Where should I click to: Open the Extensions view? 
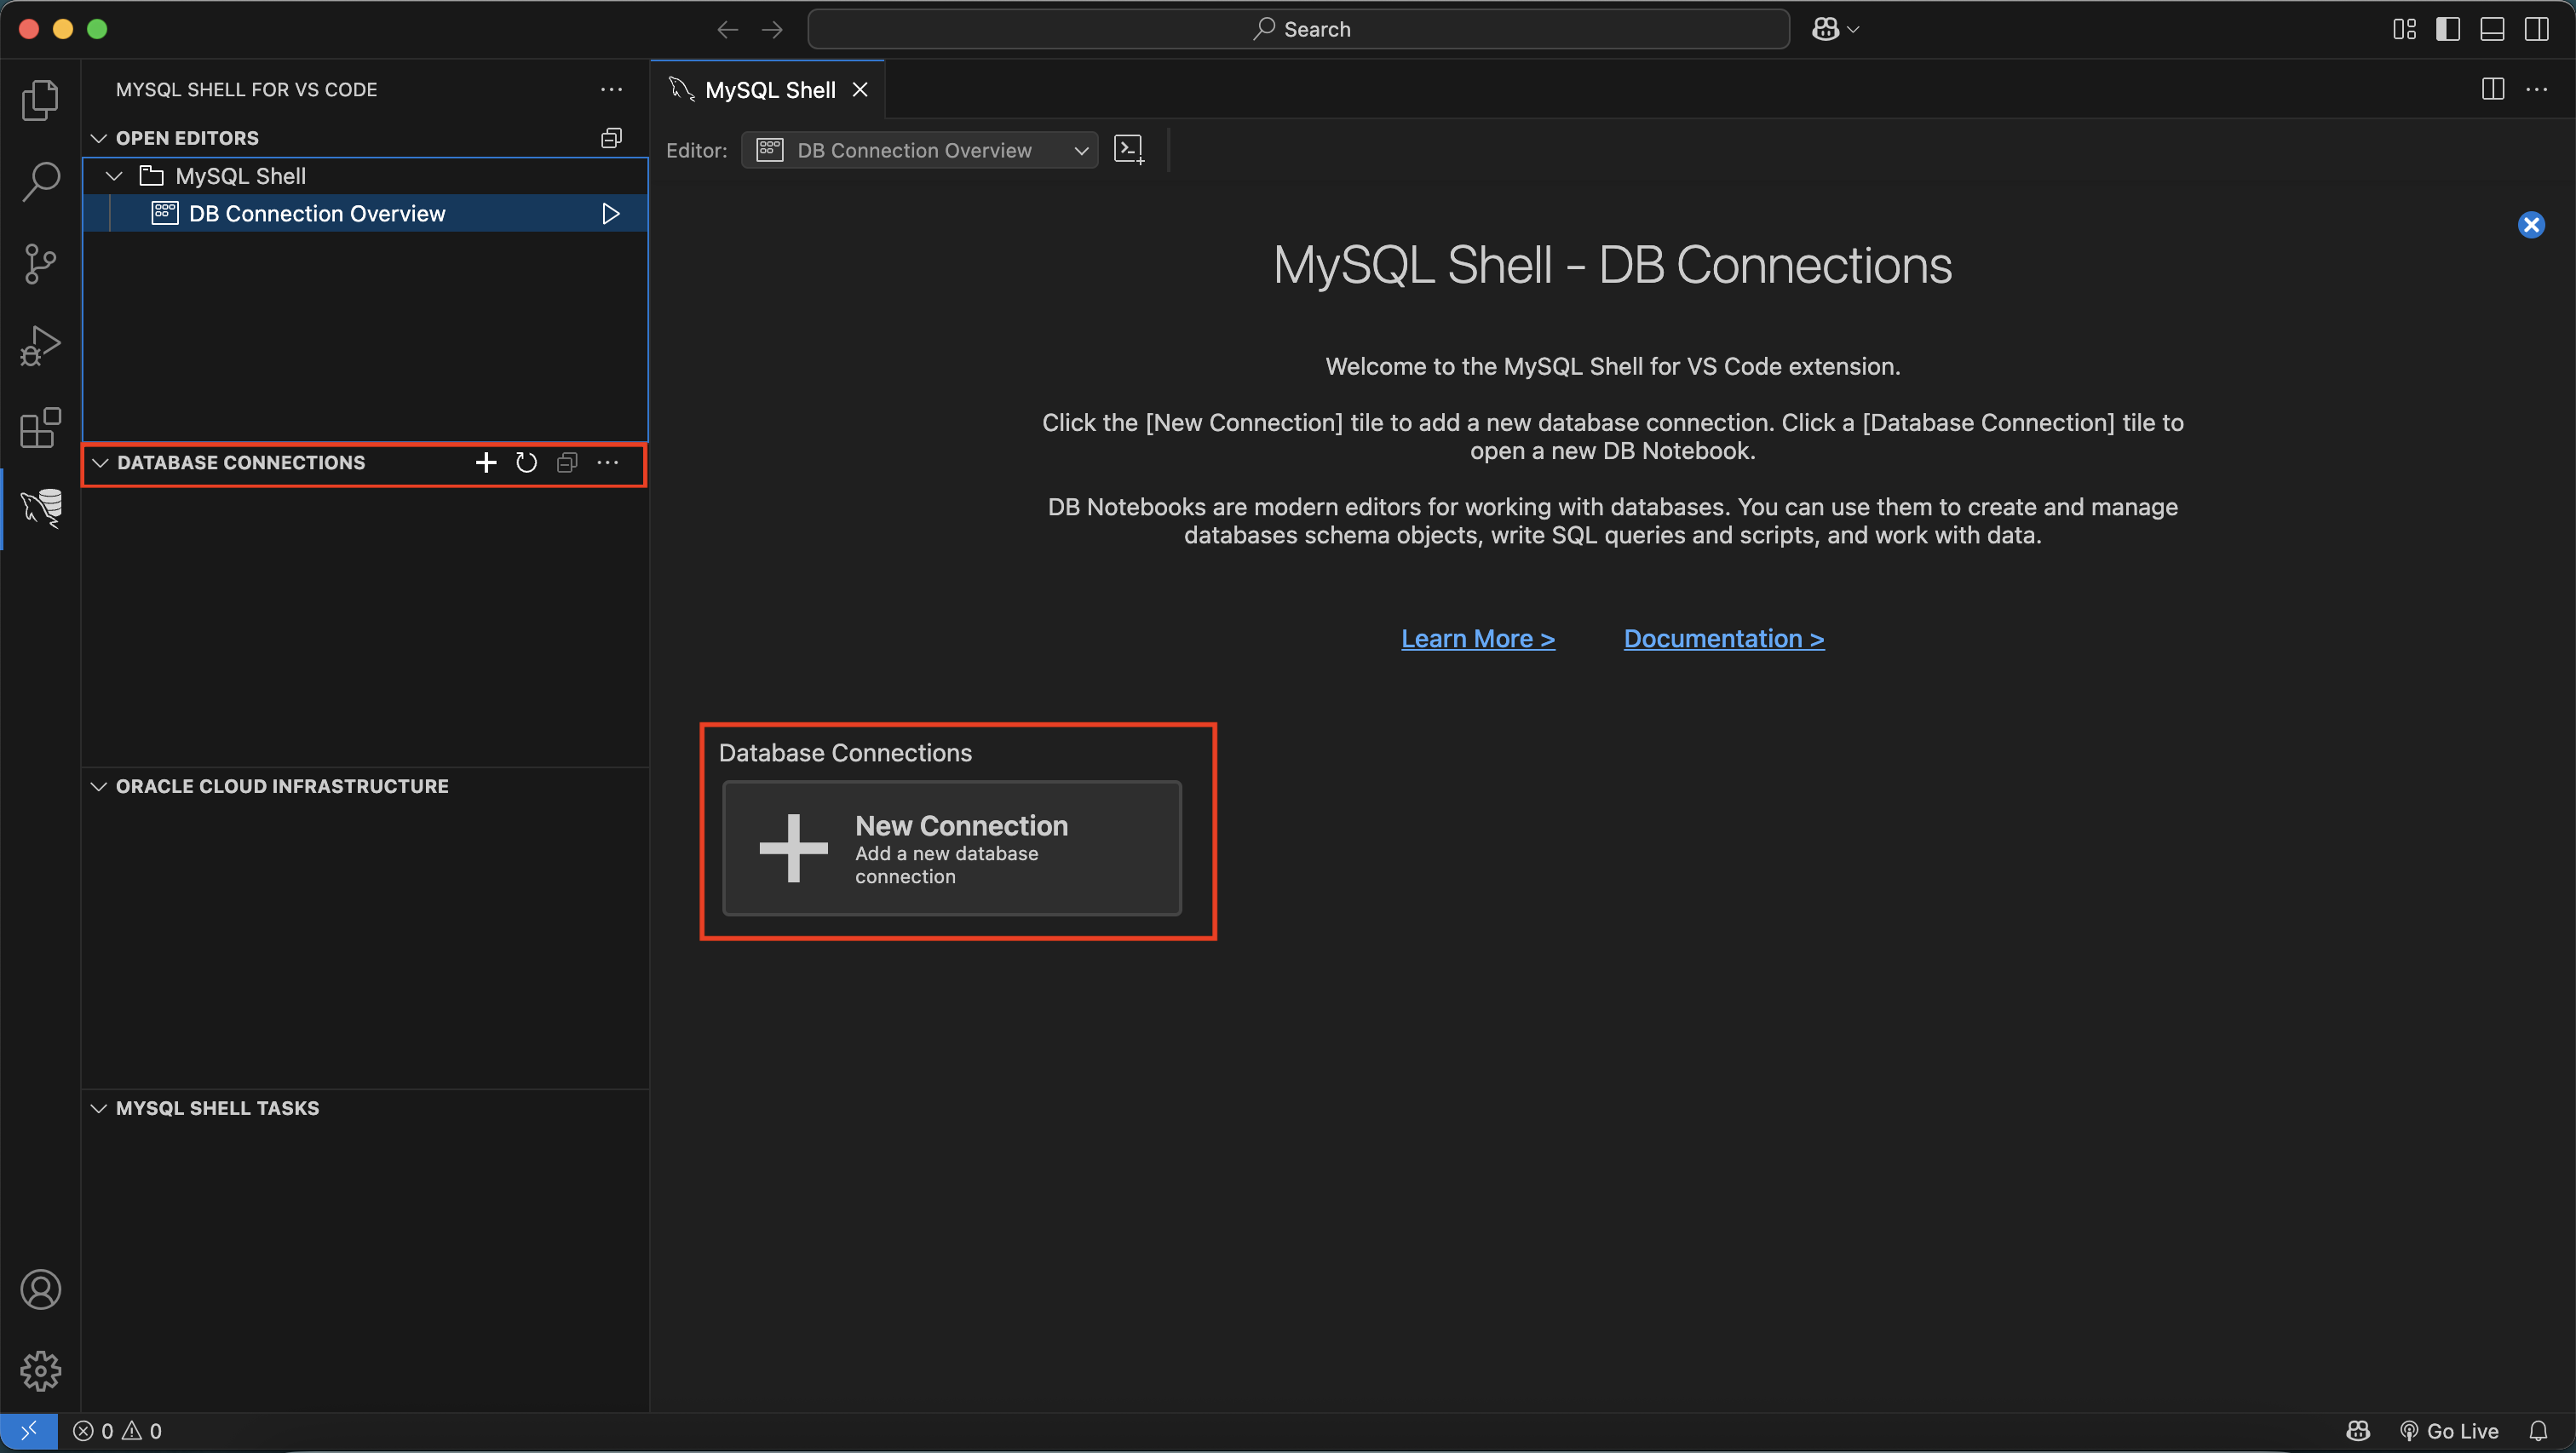[41, 428]
